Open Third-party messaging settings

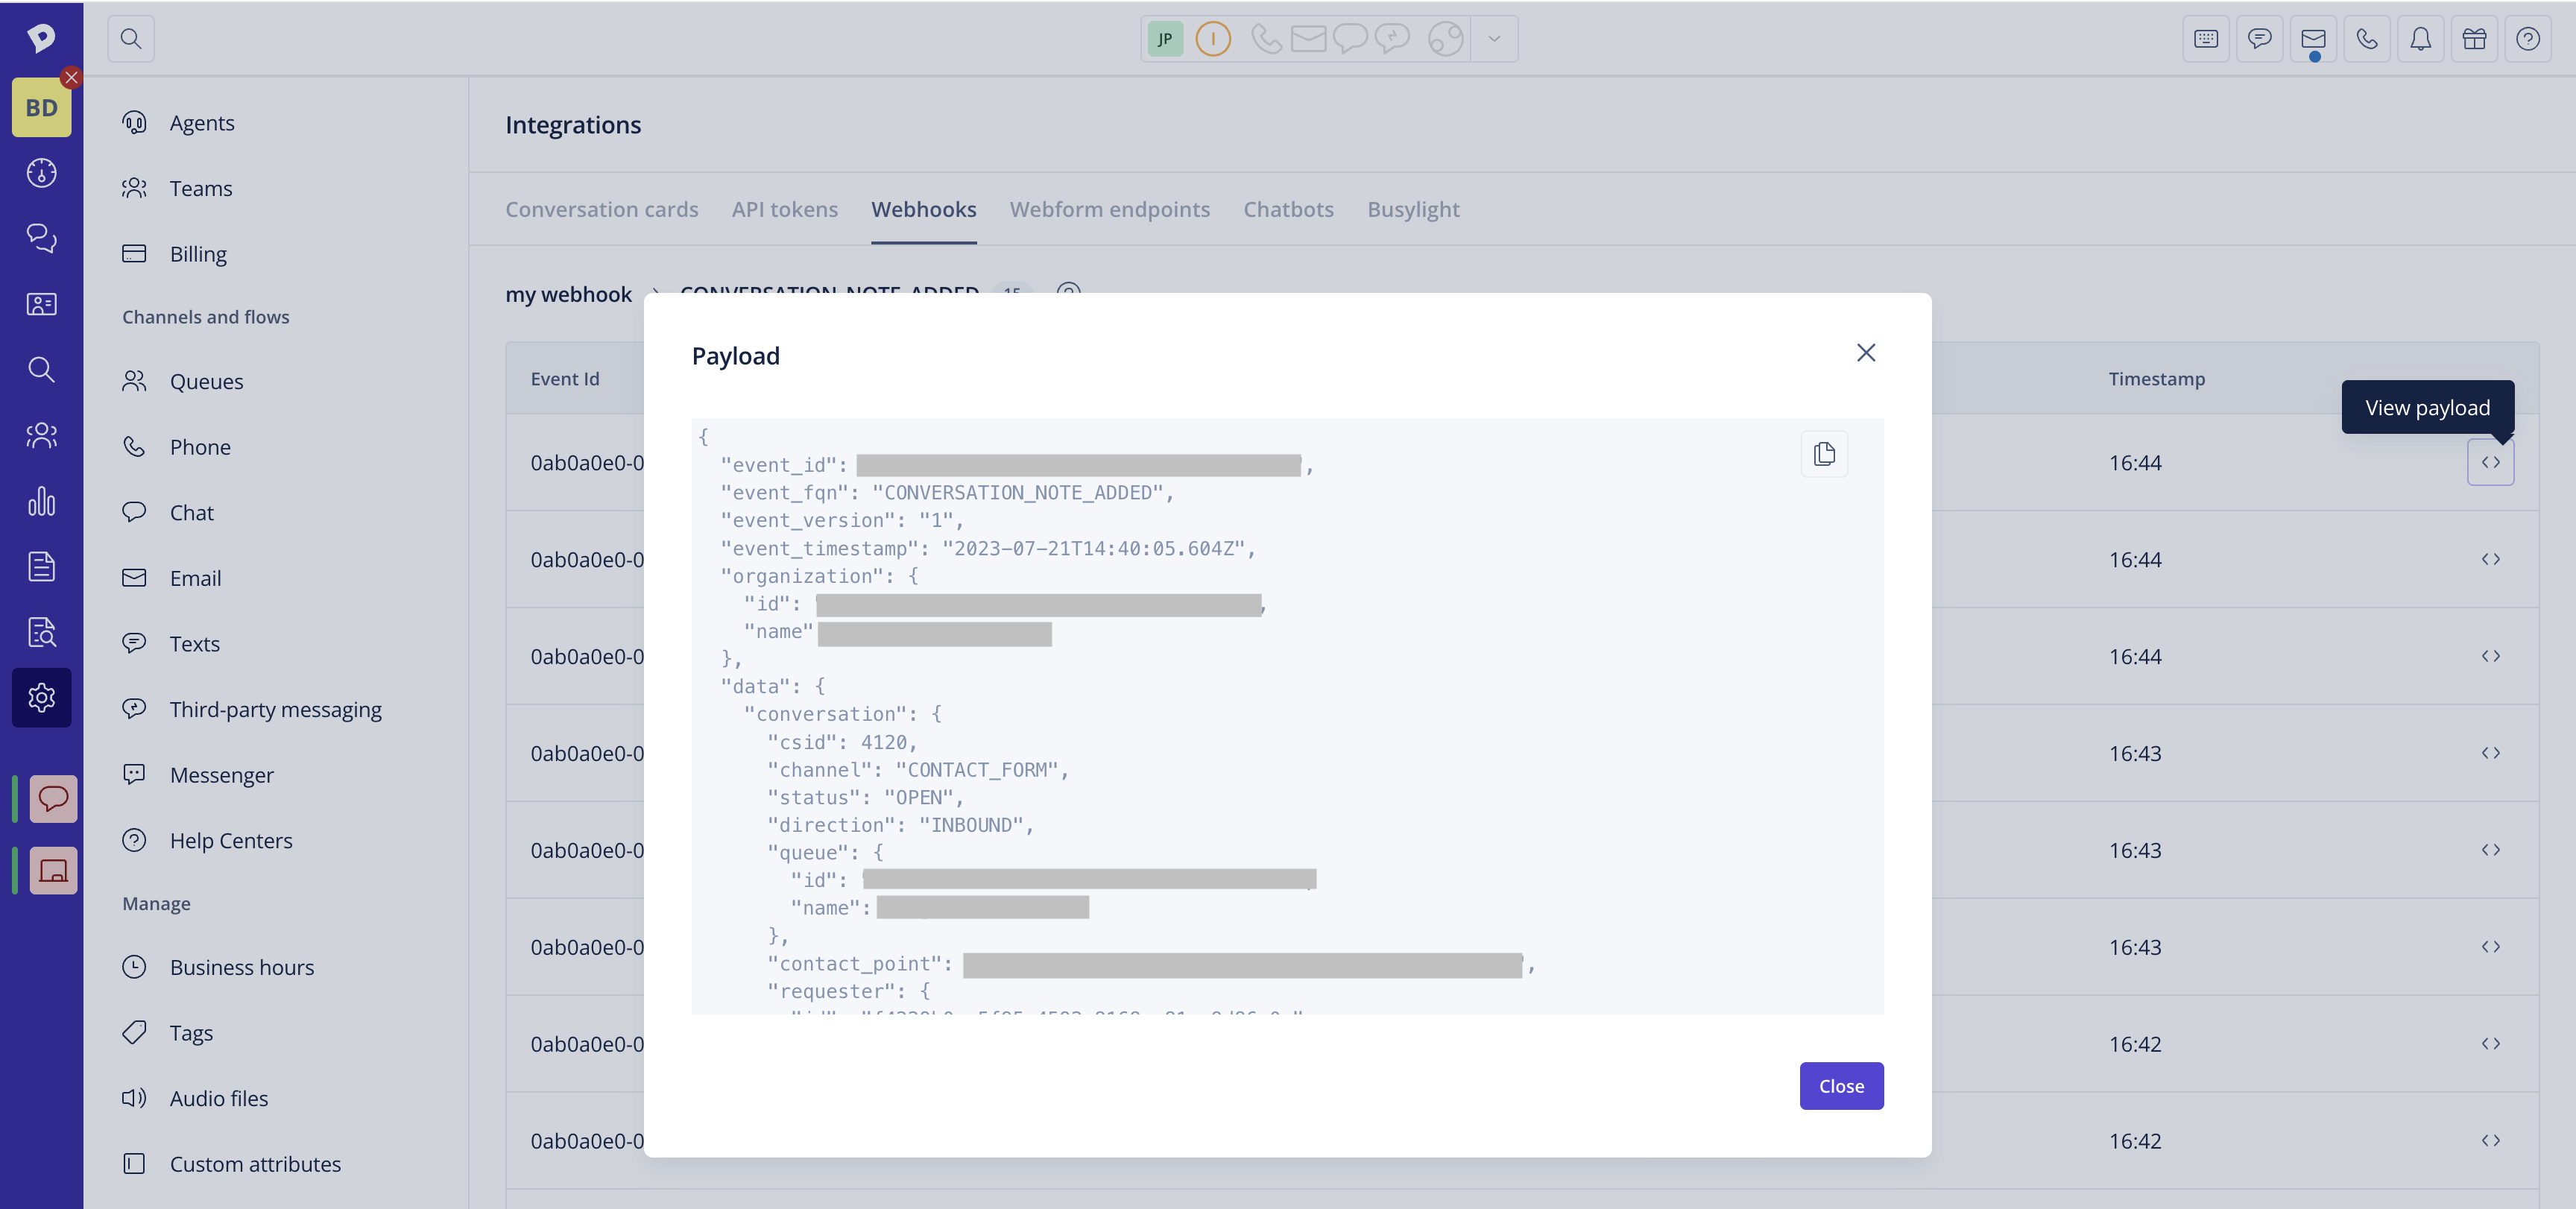pos(275,709)
